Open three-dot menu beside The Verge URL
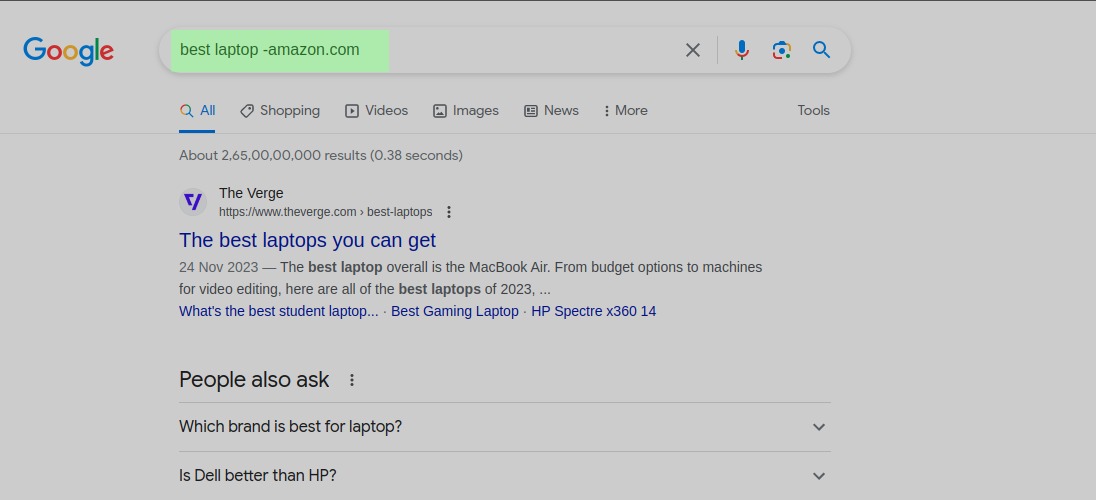This screenshot has height=500, width=1096. pyautogui.click(x=449, y=212)
